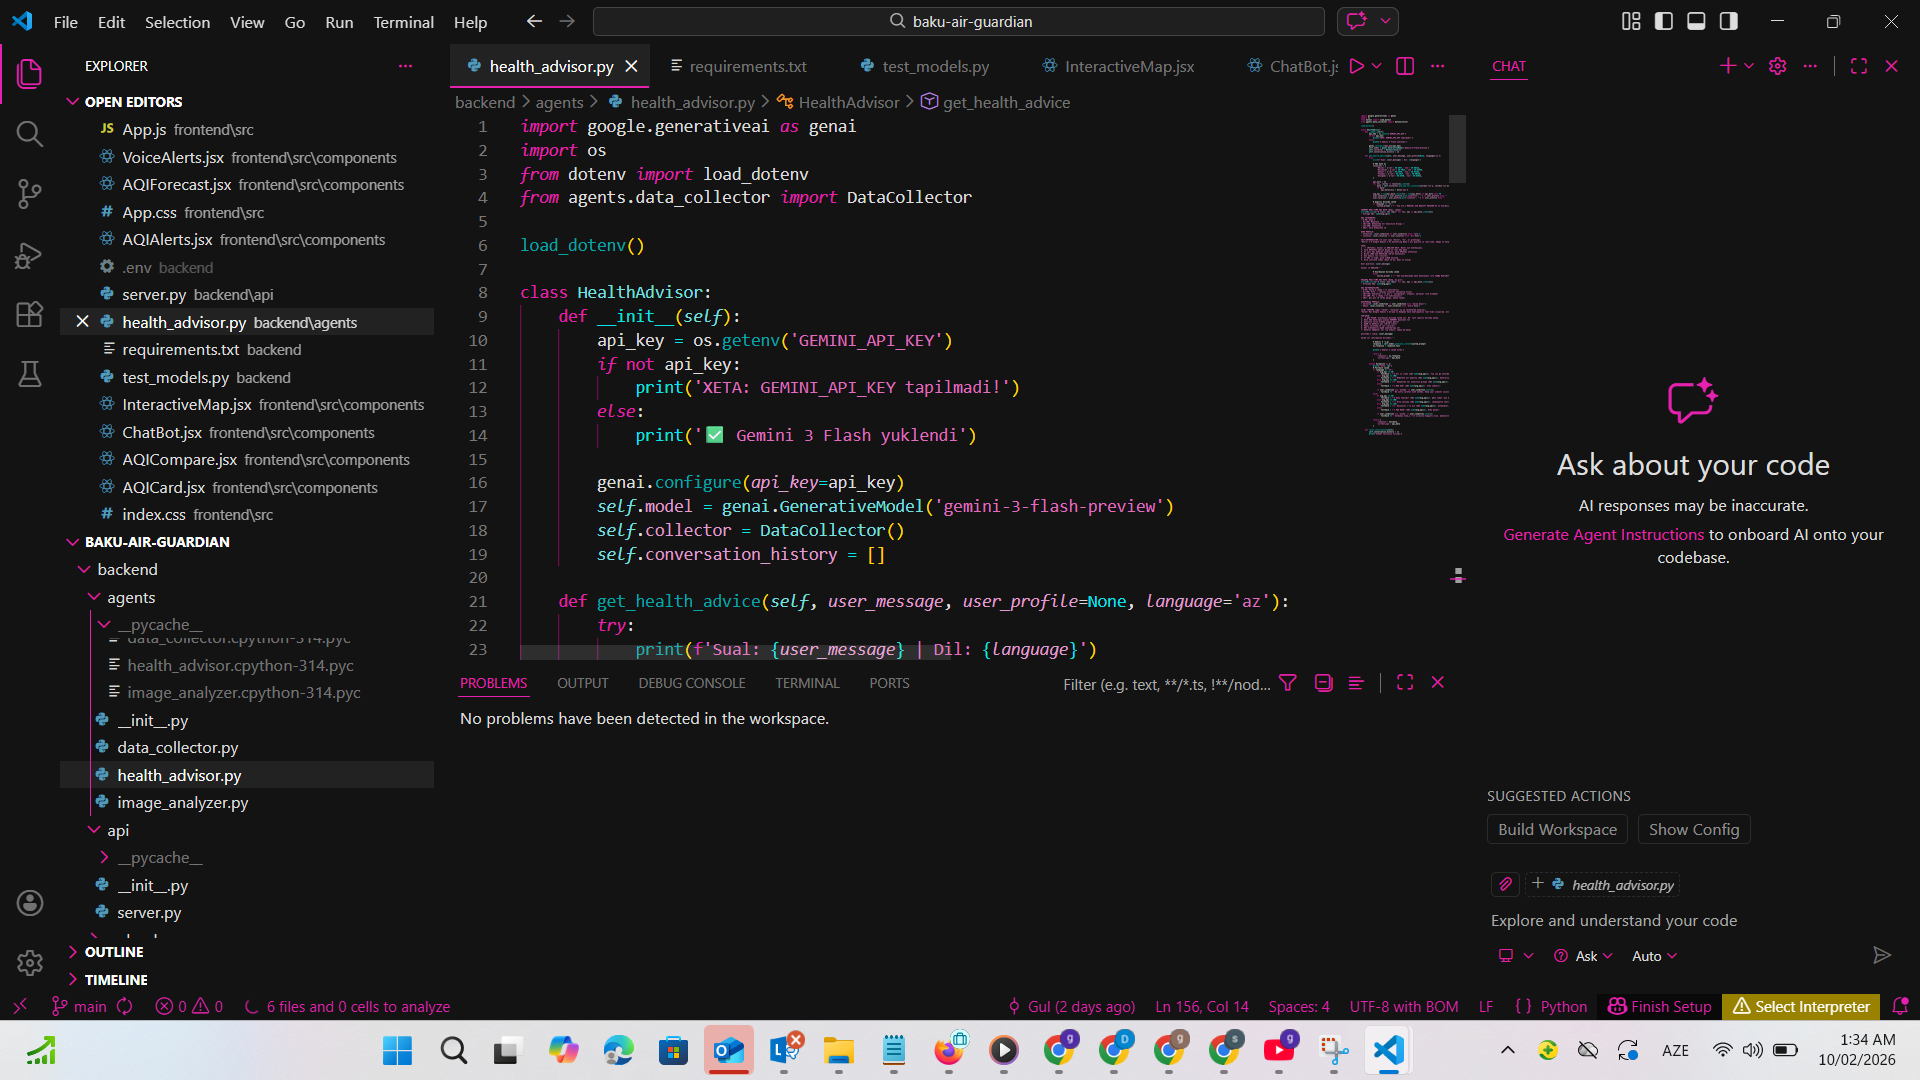Open the Search view in activity bar

click(x=29, y=133)
